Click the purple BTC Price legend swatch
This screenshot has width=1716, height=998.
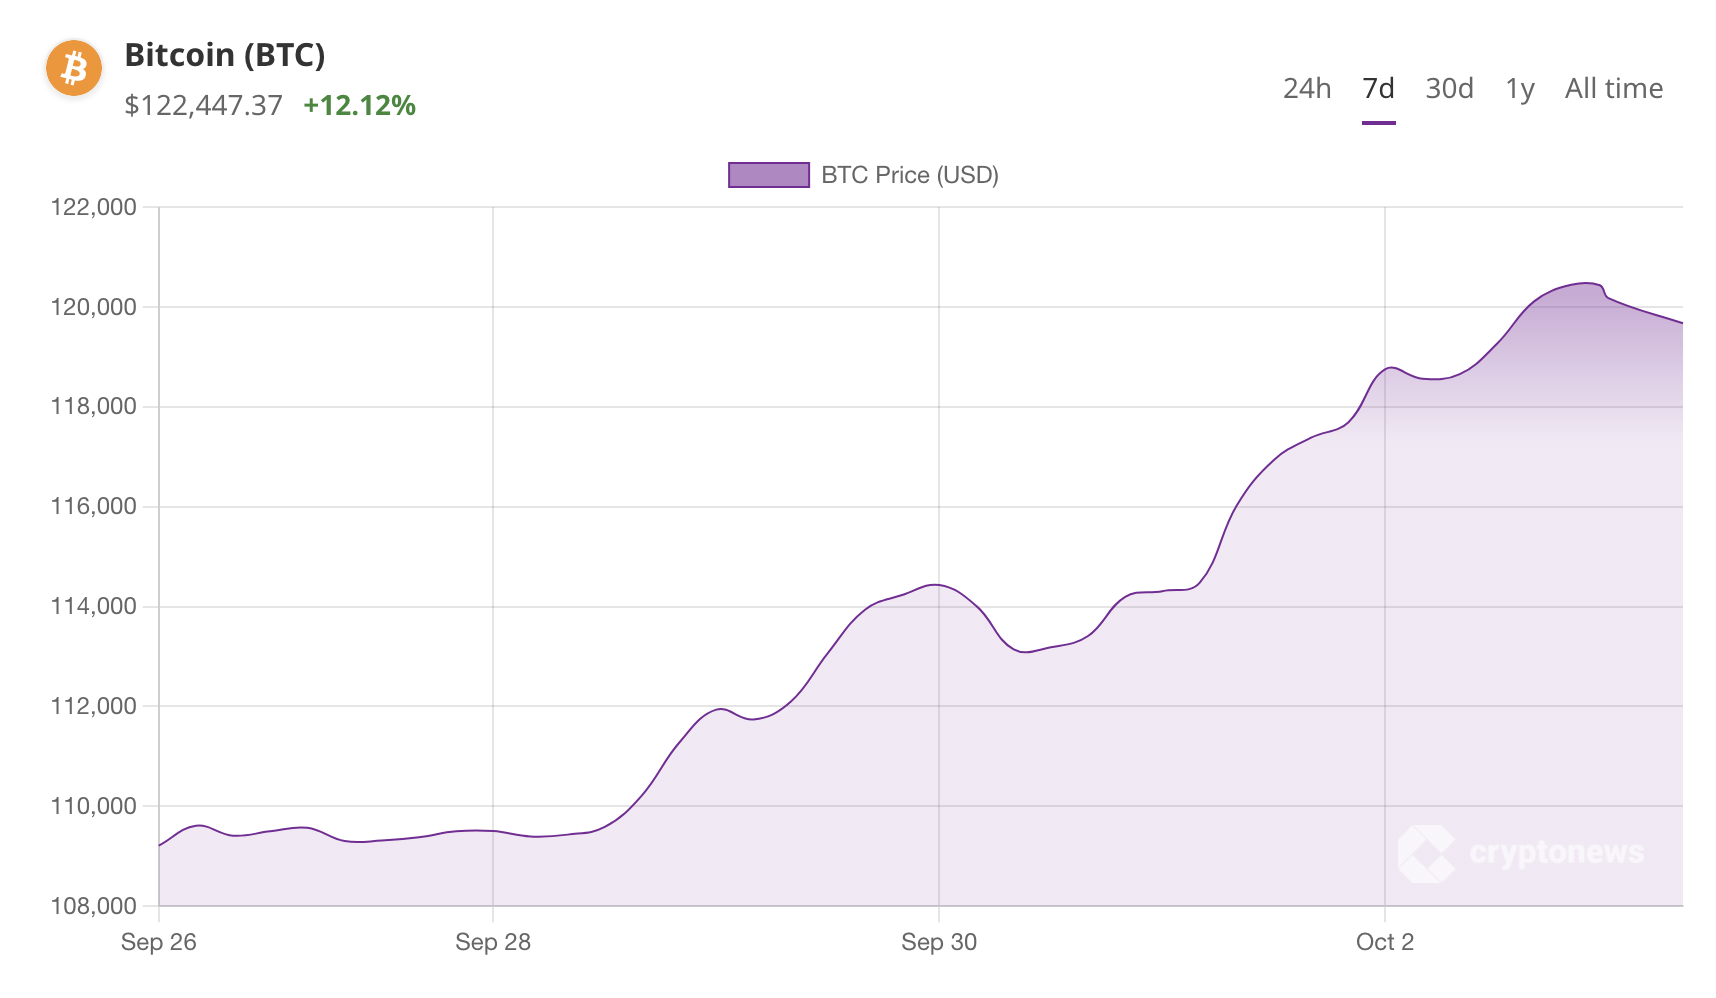coord(768,175)
